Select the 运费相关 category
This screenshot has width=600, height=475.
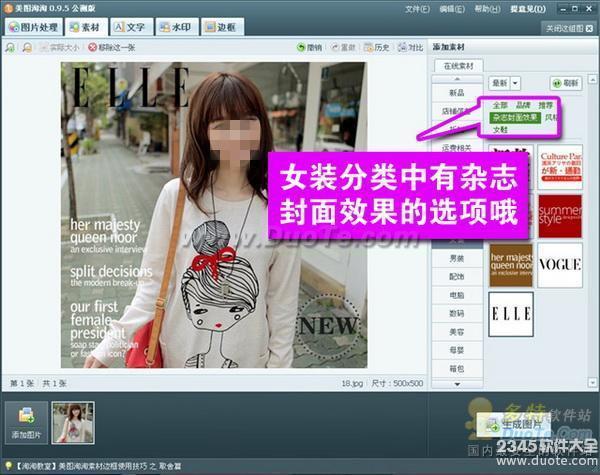coord(457,147)
